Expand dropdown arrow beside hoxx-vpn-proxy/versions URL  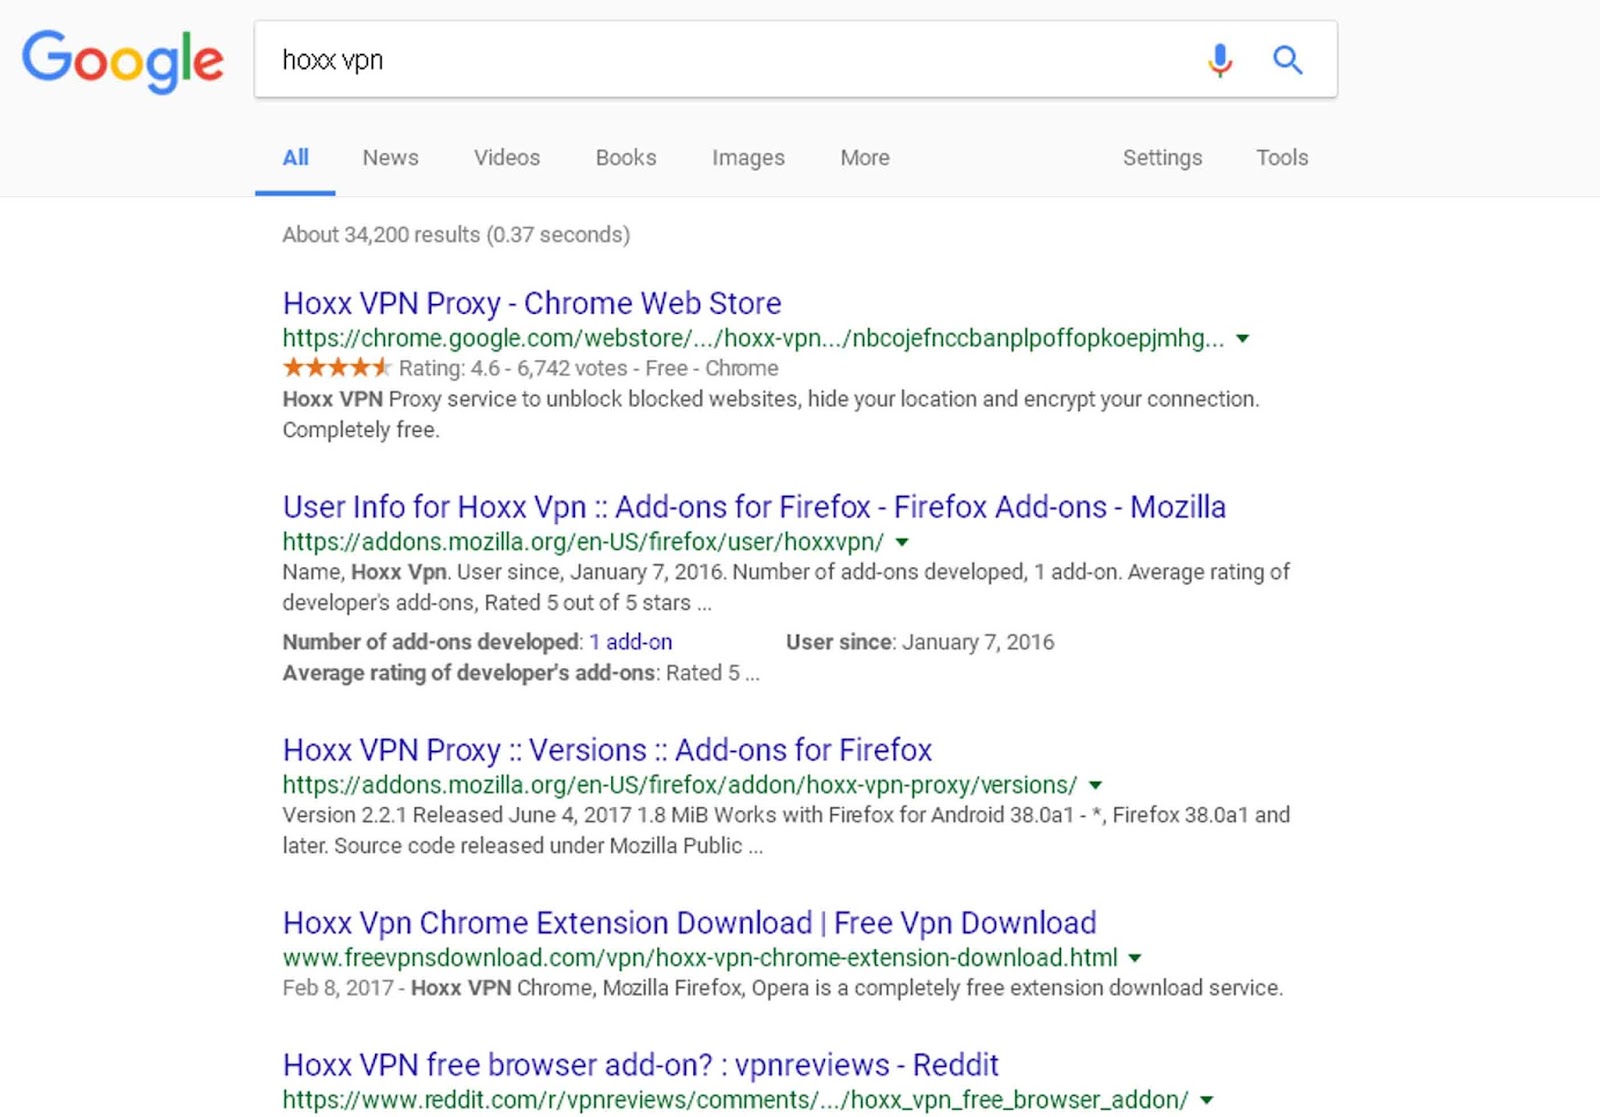click(x=1095, y=786)
